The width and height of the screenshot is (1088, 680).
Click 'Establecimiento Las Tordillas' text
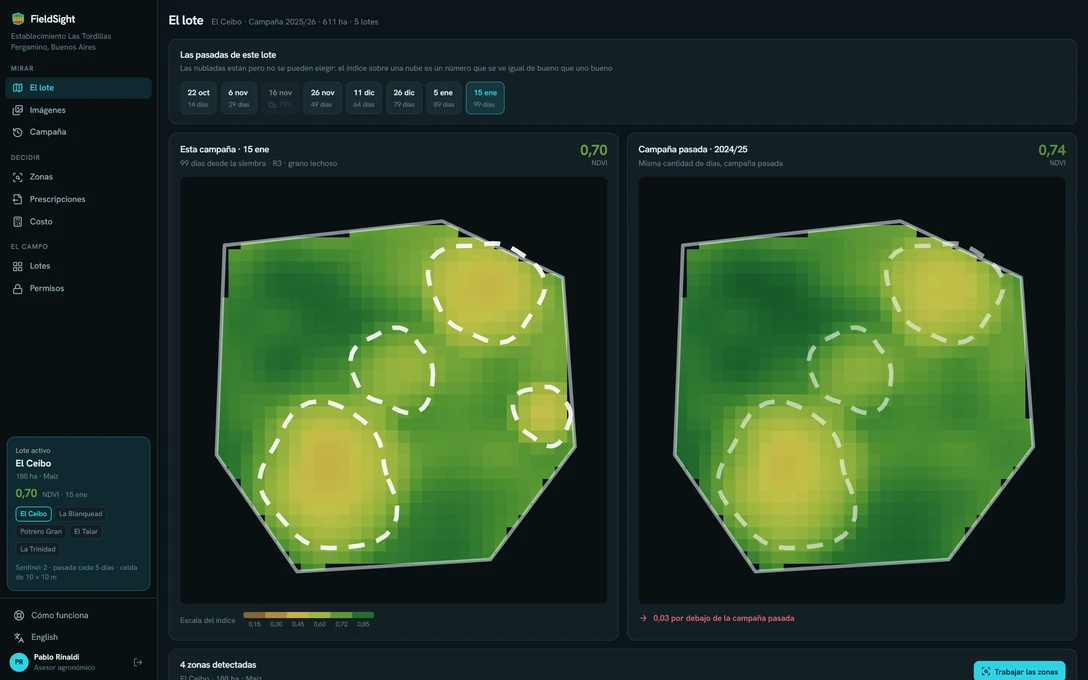point(61,36)
